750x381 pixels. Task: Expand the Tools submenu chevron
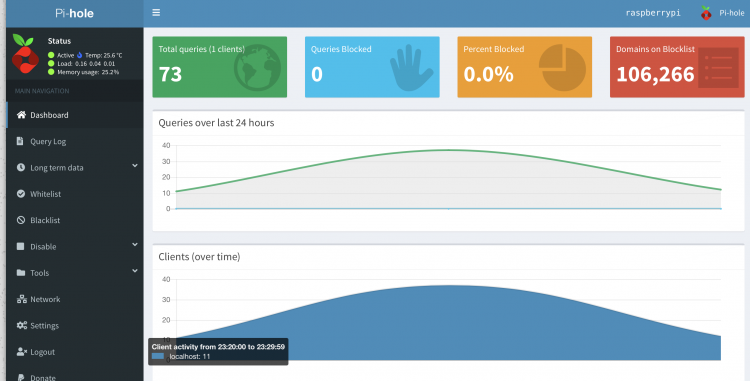pos(135,271)
